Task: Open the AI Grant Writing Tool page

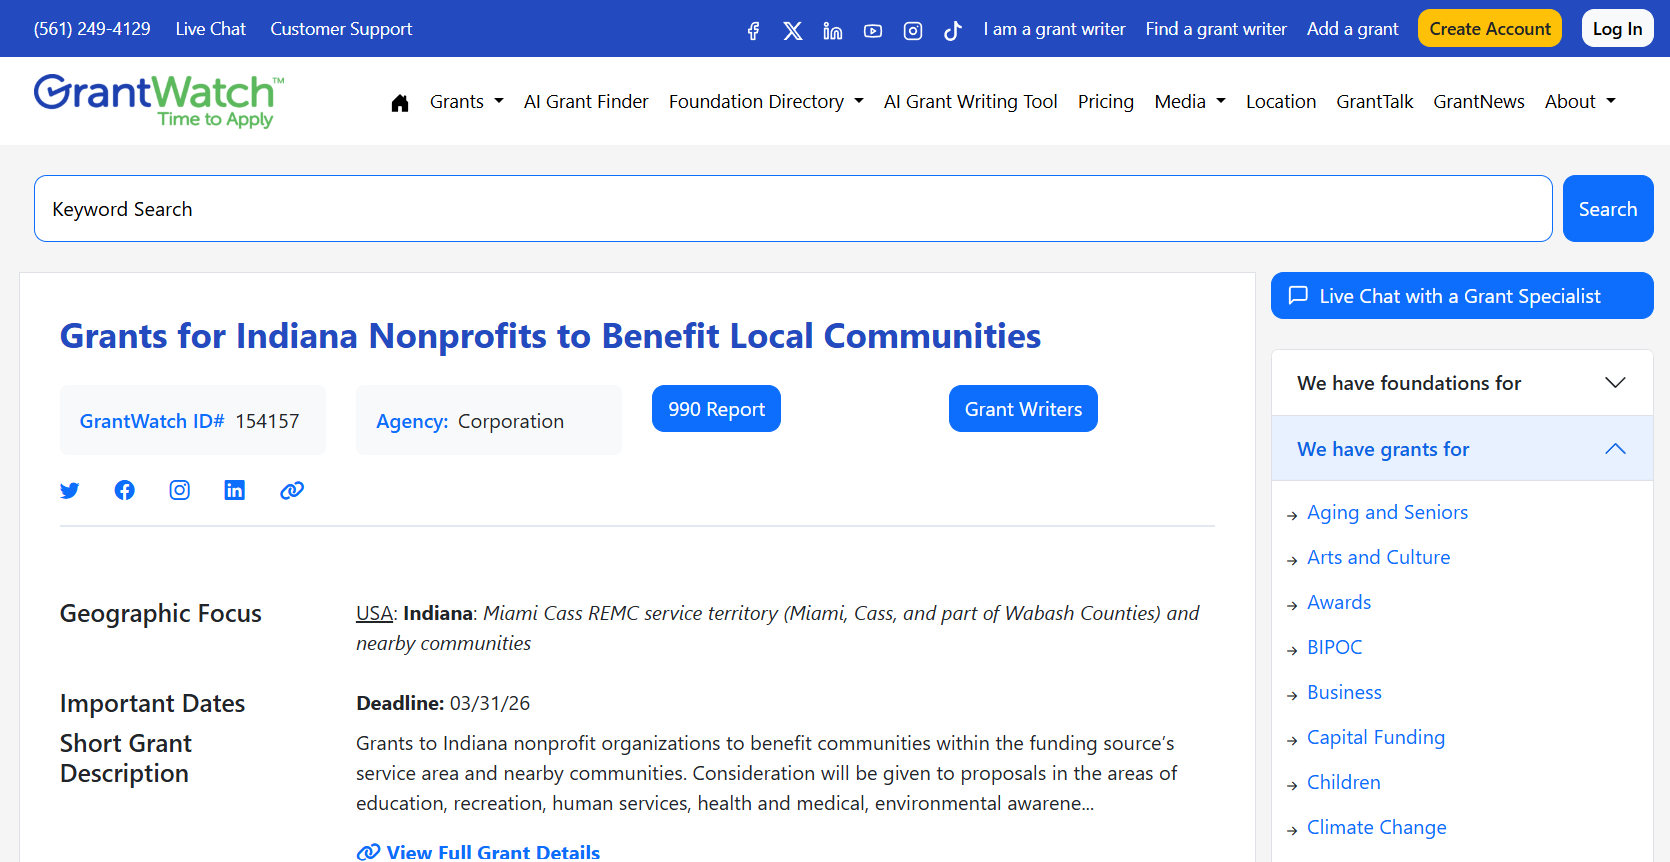Action: 970,101
